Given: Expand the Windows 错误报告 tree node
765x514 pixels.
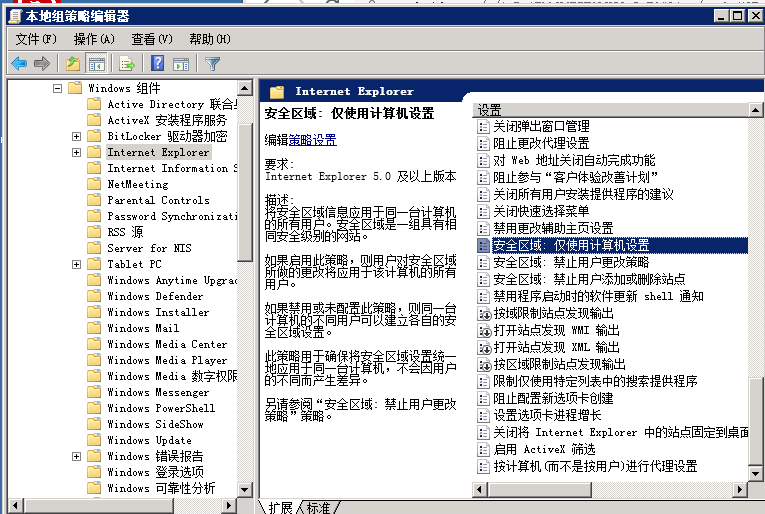Looking at the screenshot, I should [x=76, y=456].
